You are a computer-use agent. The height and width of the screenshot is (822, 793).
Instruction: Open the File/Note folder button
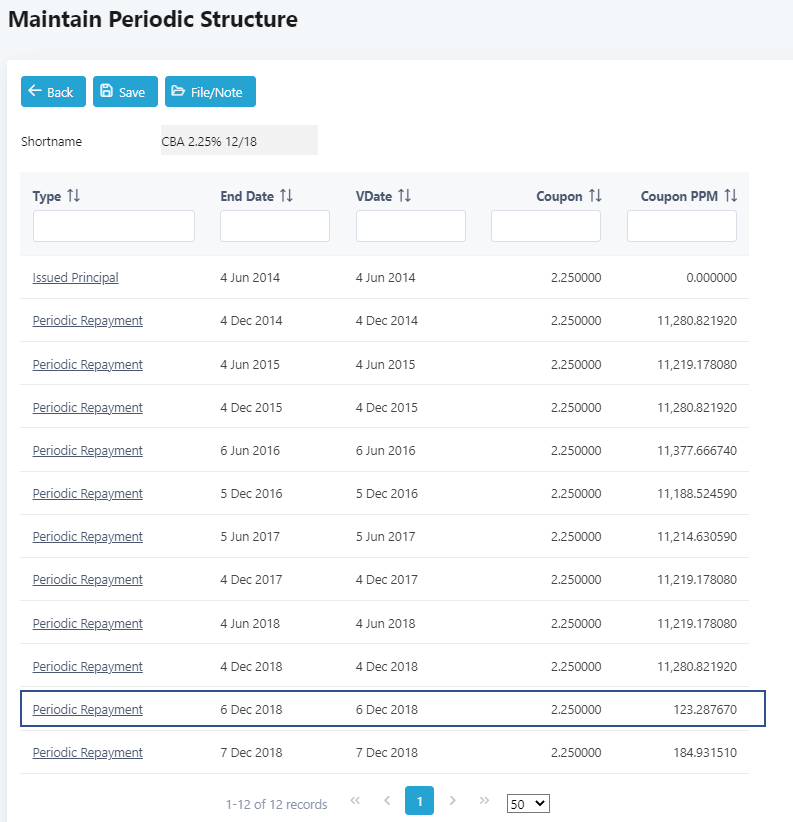tap(210, 92)
